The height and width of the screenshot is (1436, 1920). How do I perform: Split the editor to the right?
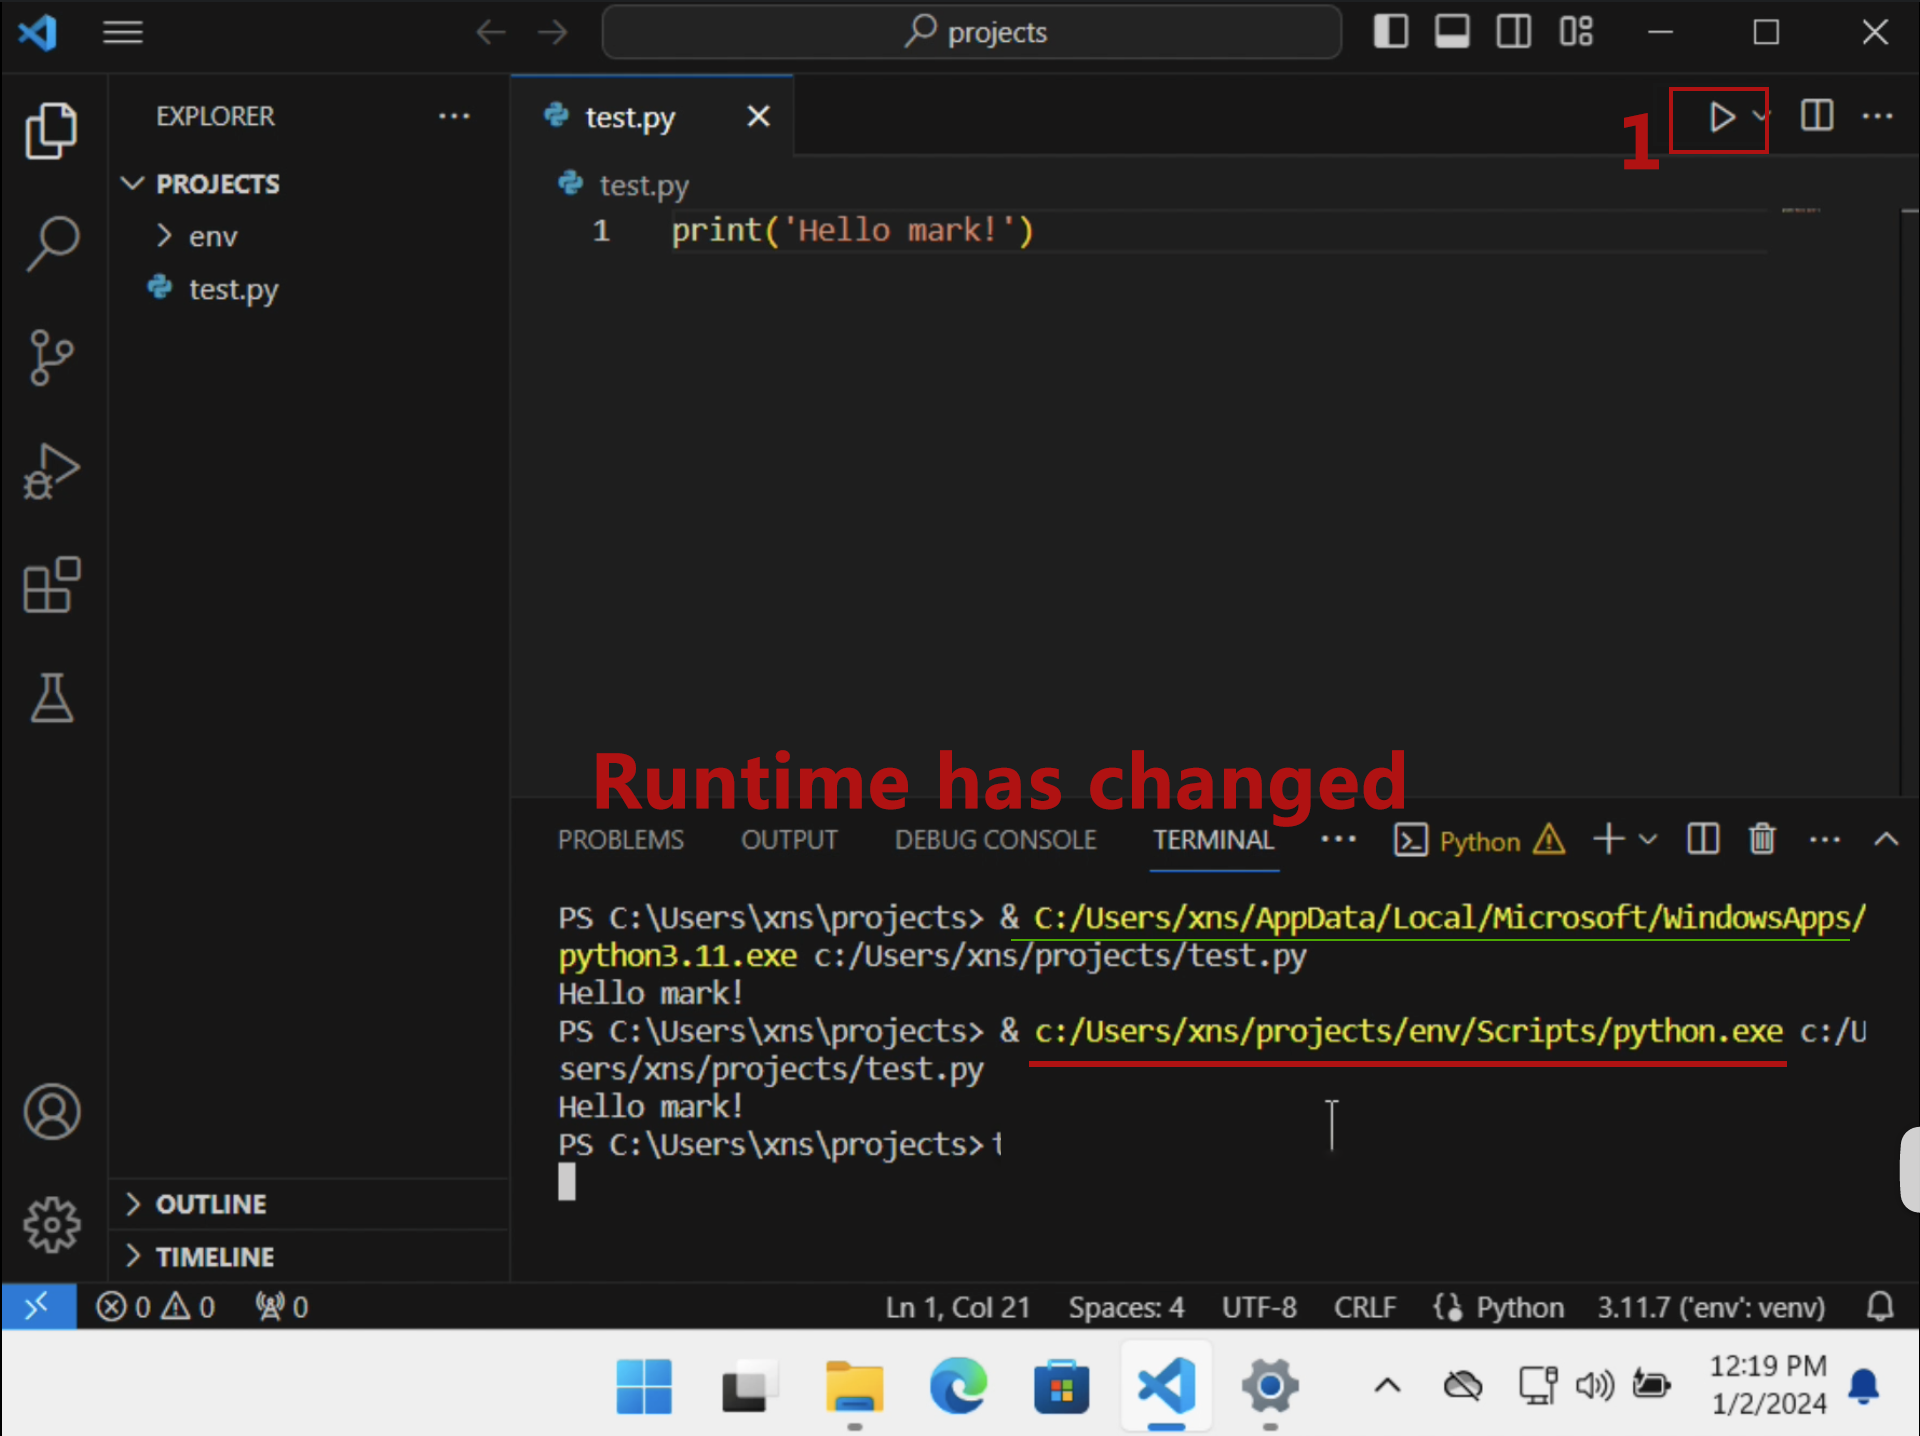[1816, 116]
